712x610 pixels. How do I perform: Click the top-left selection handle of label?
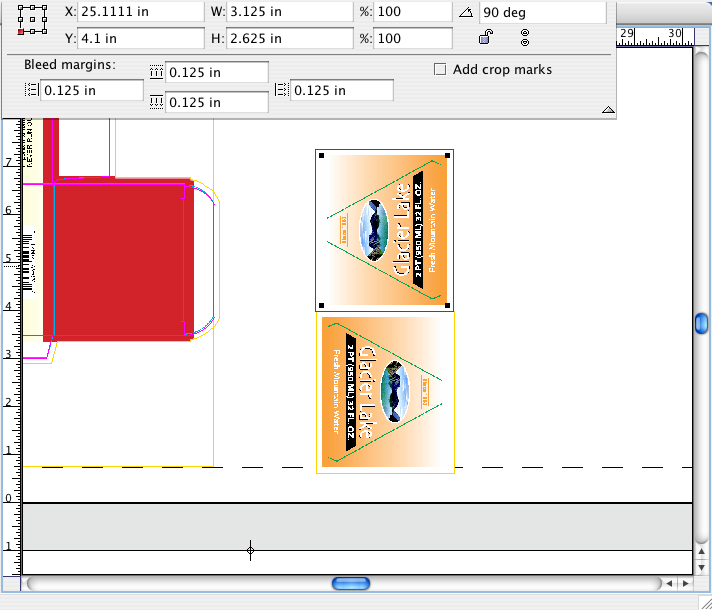click(x=321, y=155)
